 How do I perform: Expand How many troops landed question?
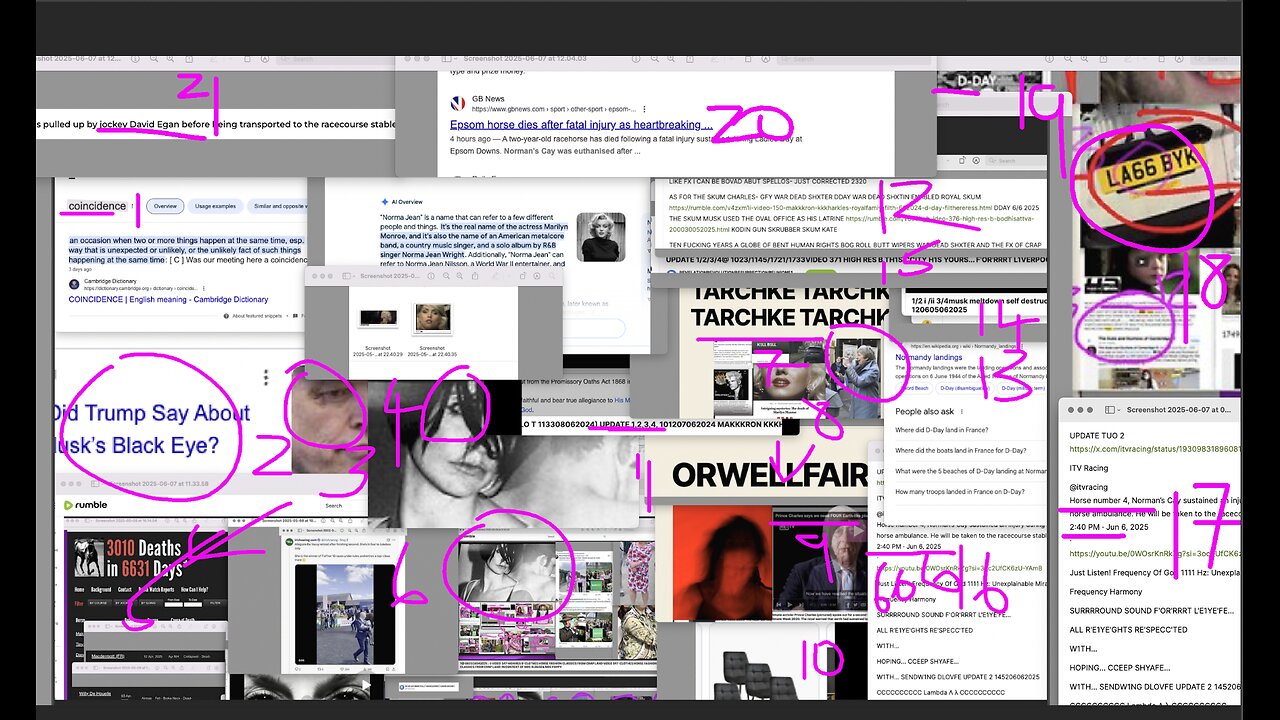[x=960, y=492]
